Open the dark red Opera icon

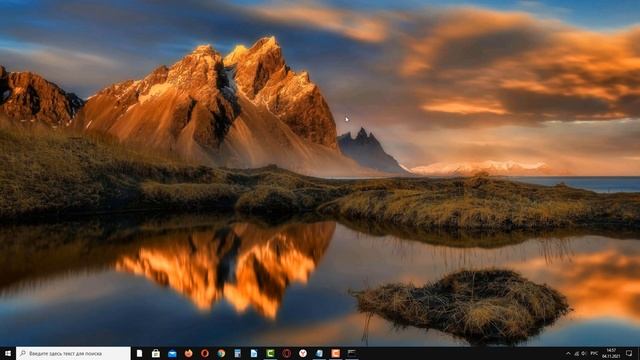(287, 353)
